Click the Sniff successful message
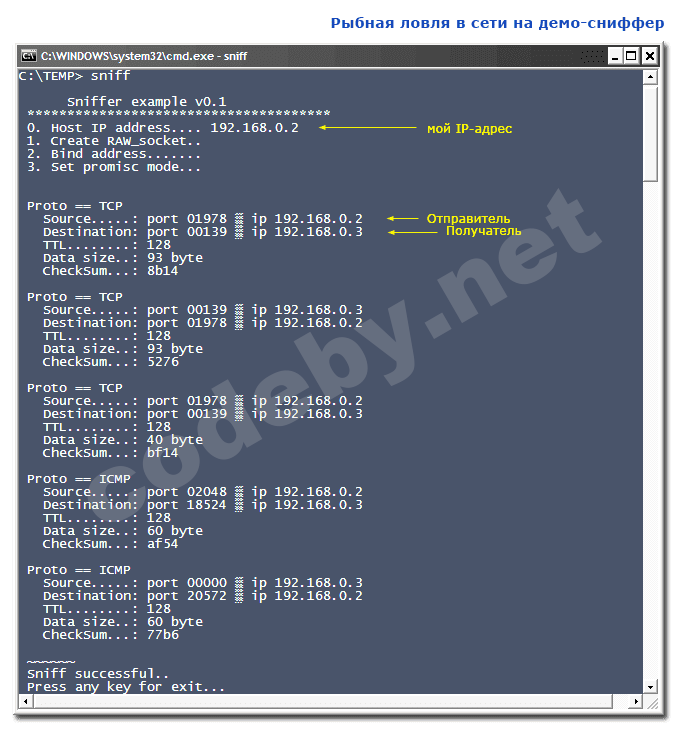This screenshot has height=731, width=682. [x=98, y=674]
